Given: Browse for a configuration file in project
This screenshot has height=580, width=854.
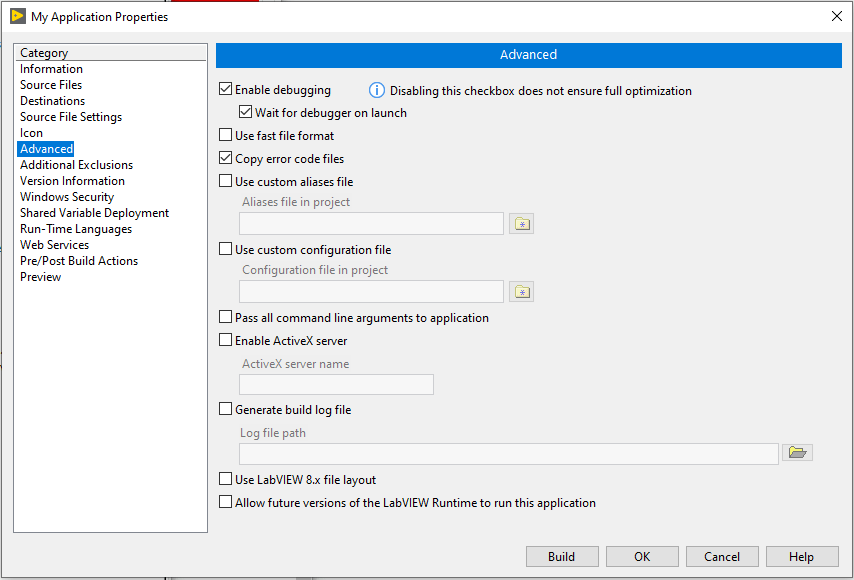Looking at the screenshot, I should pos(521,291).
